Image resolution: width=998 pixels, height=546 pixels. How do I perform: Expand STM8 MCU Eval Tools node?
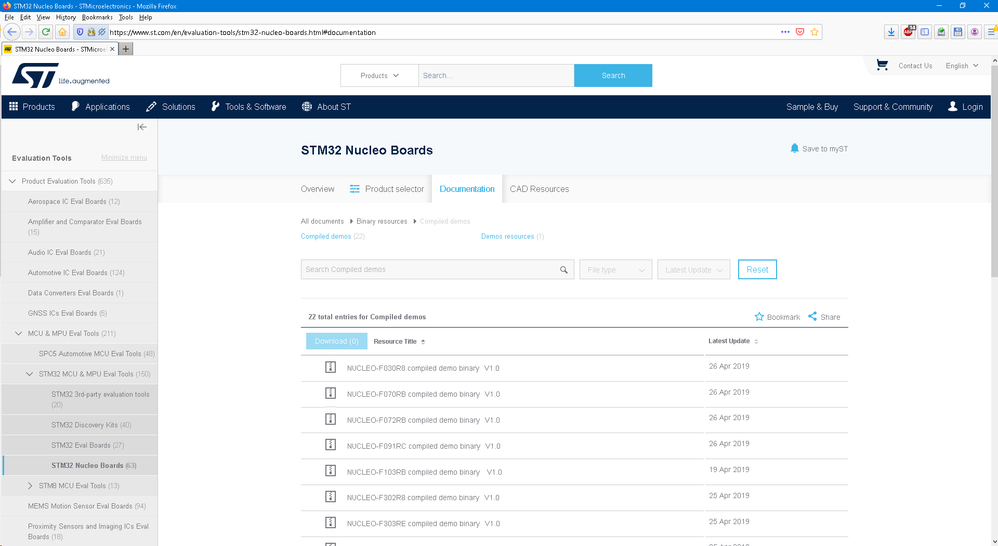(30, 486)
